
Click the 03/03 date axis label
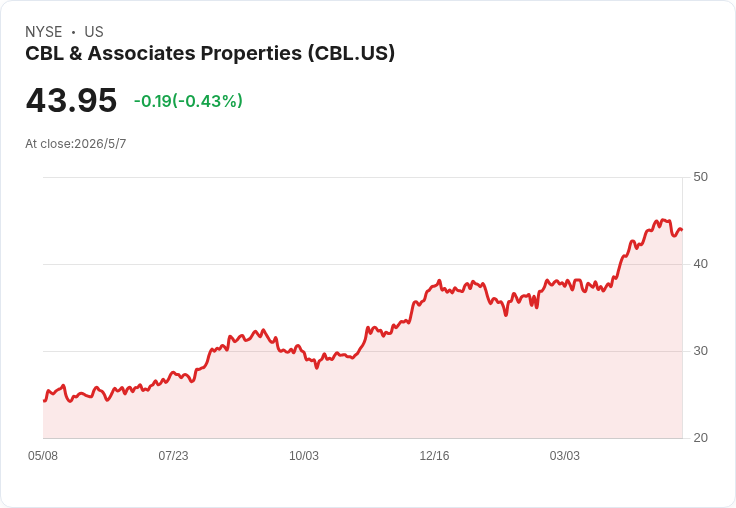click(x=565, y=456)
